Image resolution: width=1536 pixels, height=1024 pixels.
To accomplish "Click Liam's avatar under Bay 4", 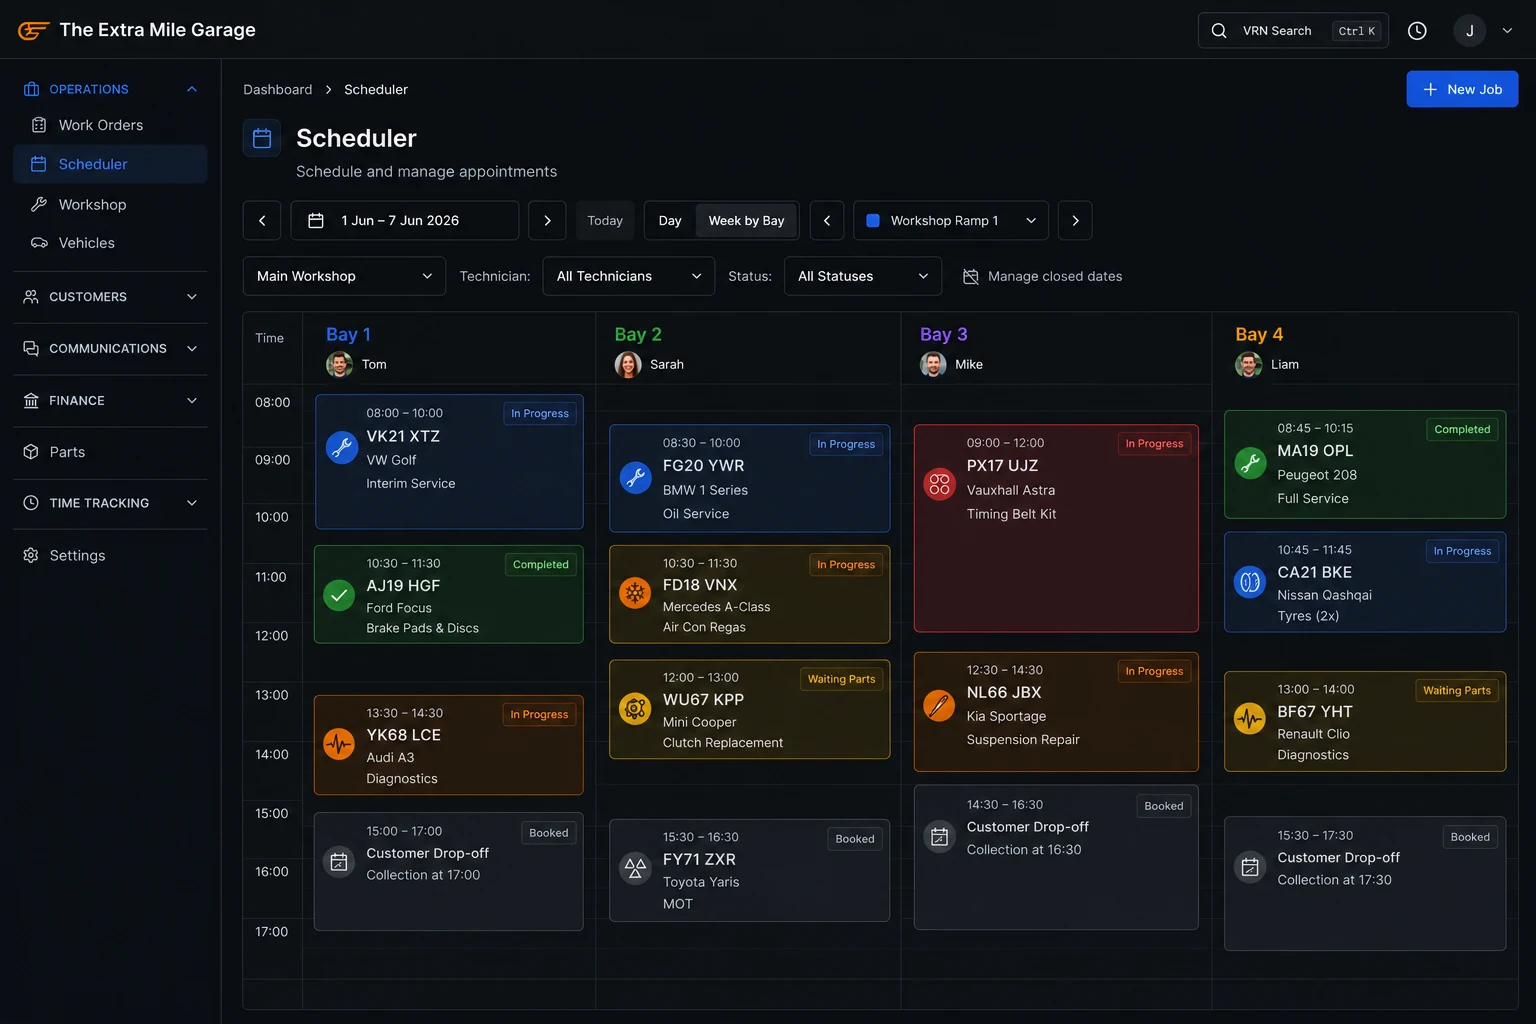I will pos(1248,364).
